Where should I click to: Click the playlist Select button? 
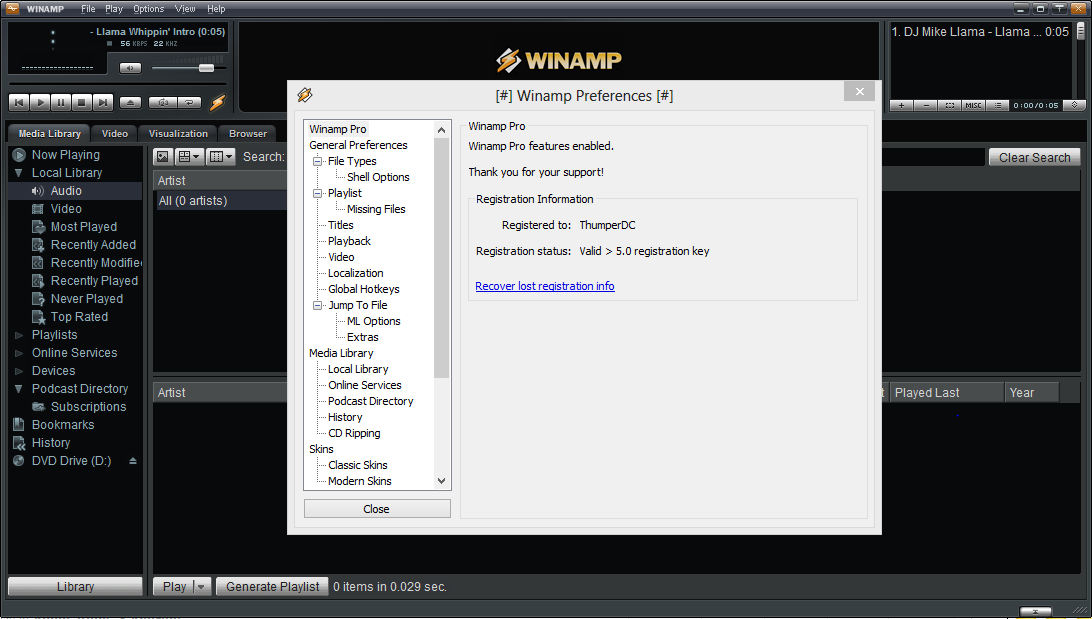(949, 105)
